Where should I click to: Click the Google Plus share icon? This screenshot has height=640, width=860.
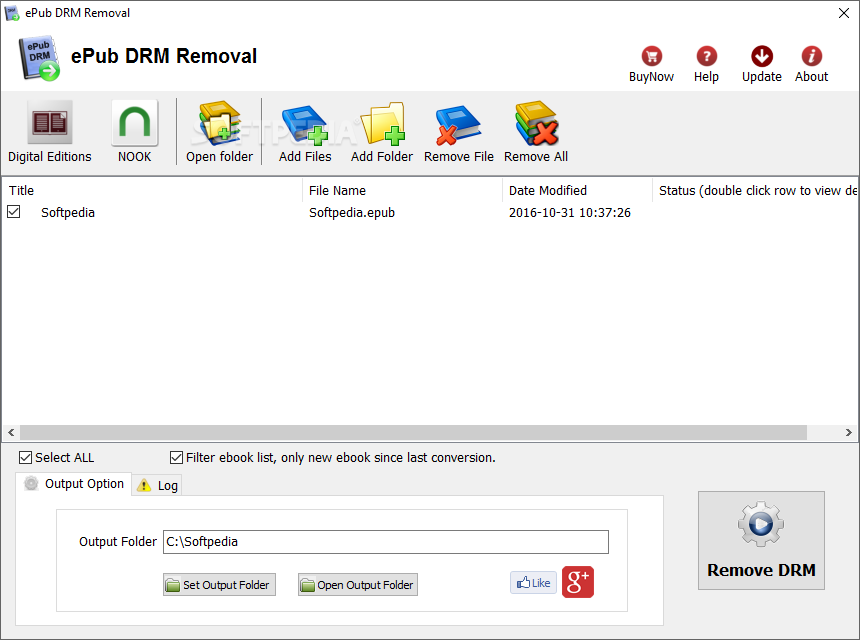(578, 582)
